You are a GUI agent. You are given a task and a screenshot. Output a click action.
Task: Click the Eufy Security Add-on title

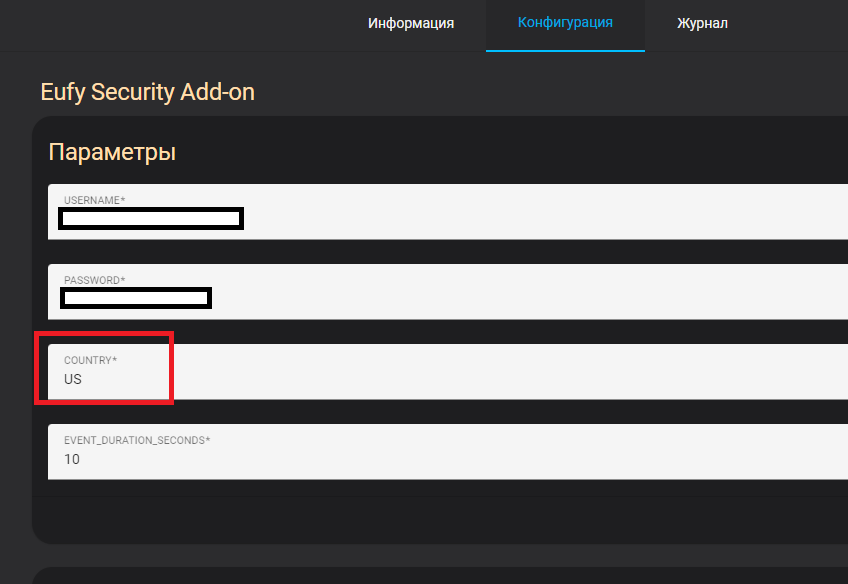pyautogui.click(x=147, y=92)
